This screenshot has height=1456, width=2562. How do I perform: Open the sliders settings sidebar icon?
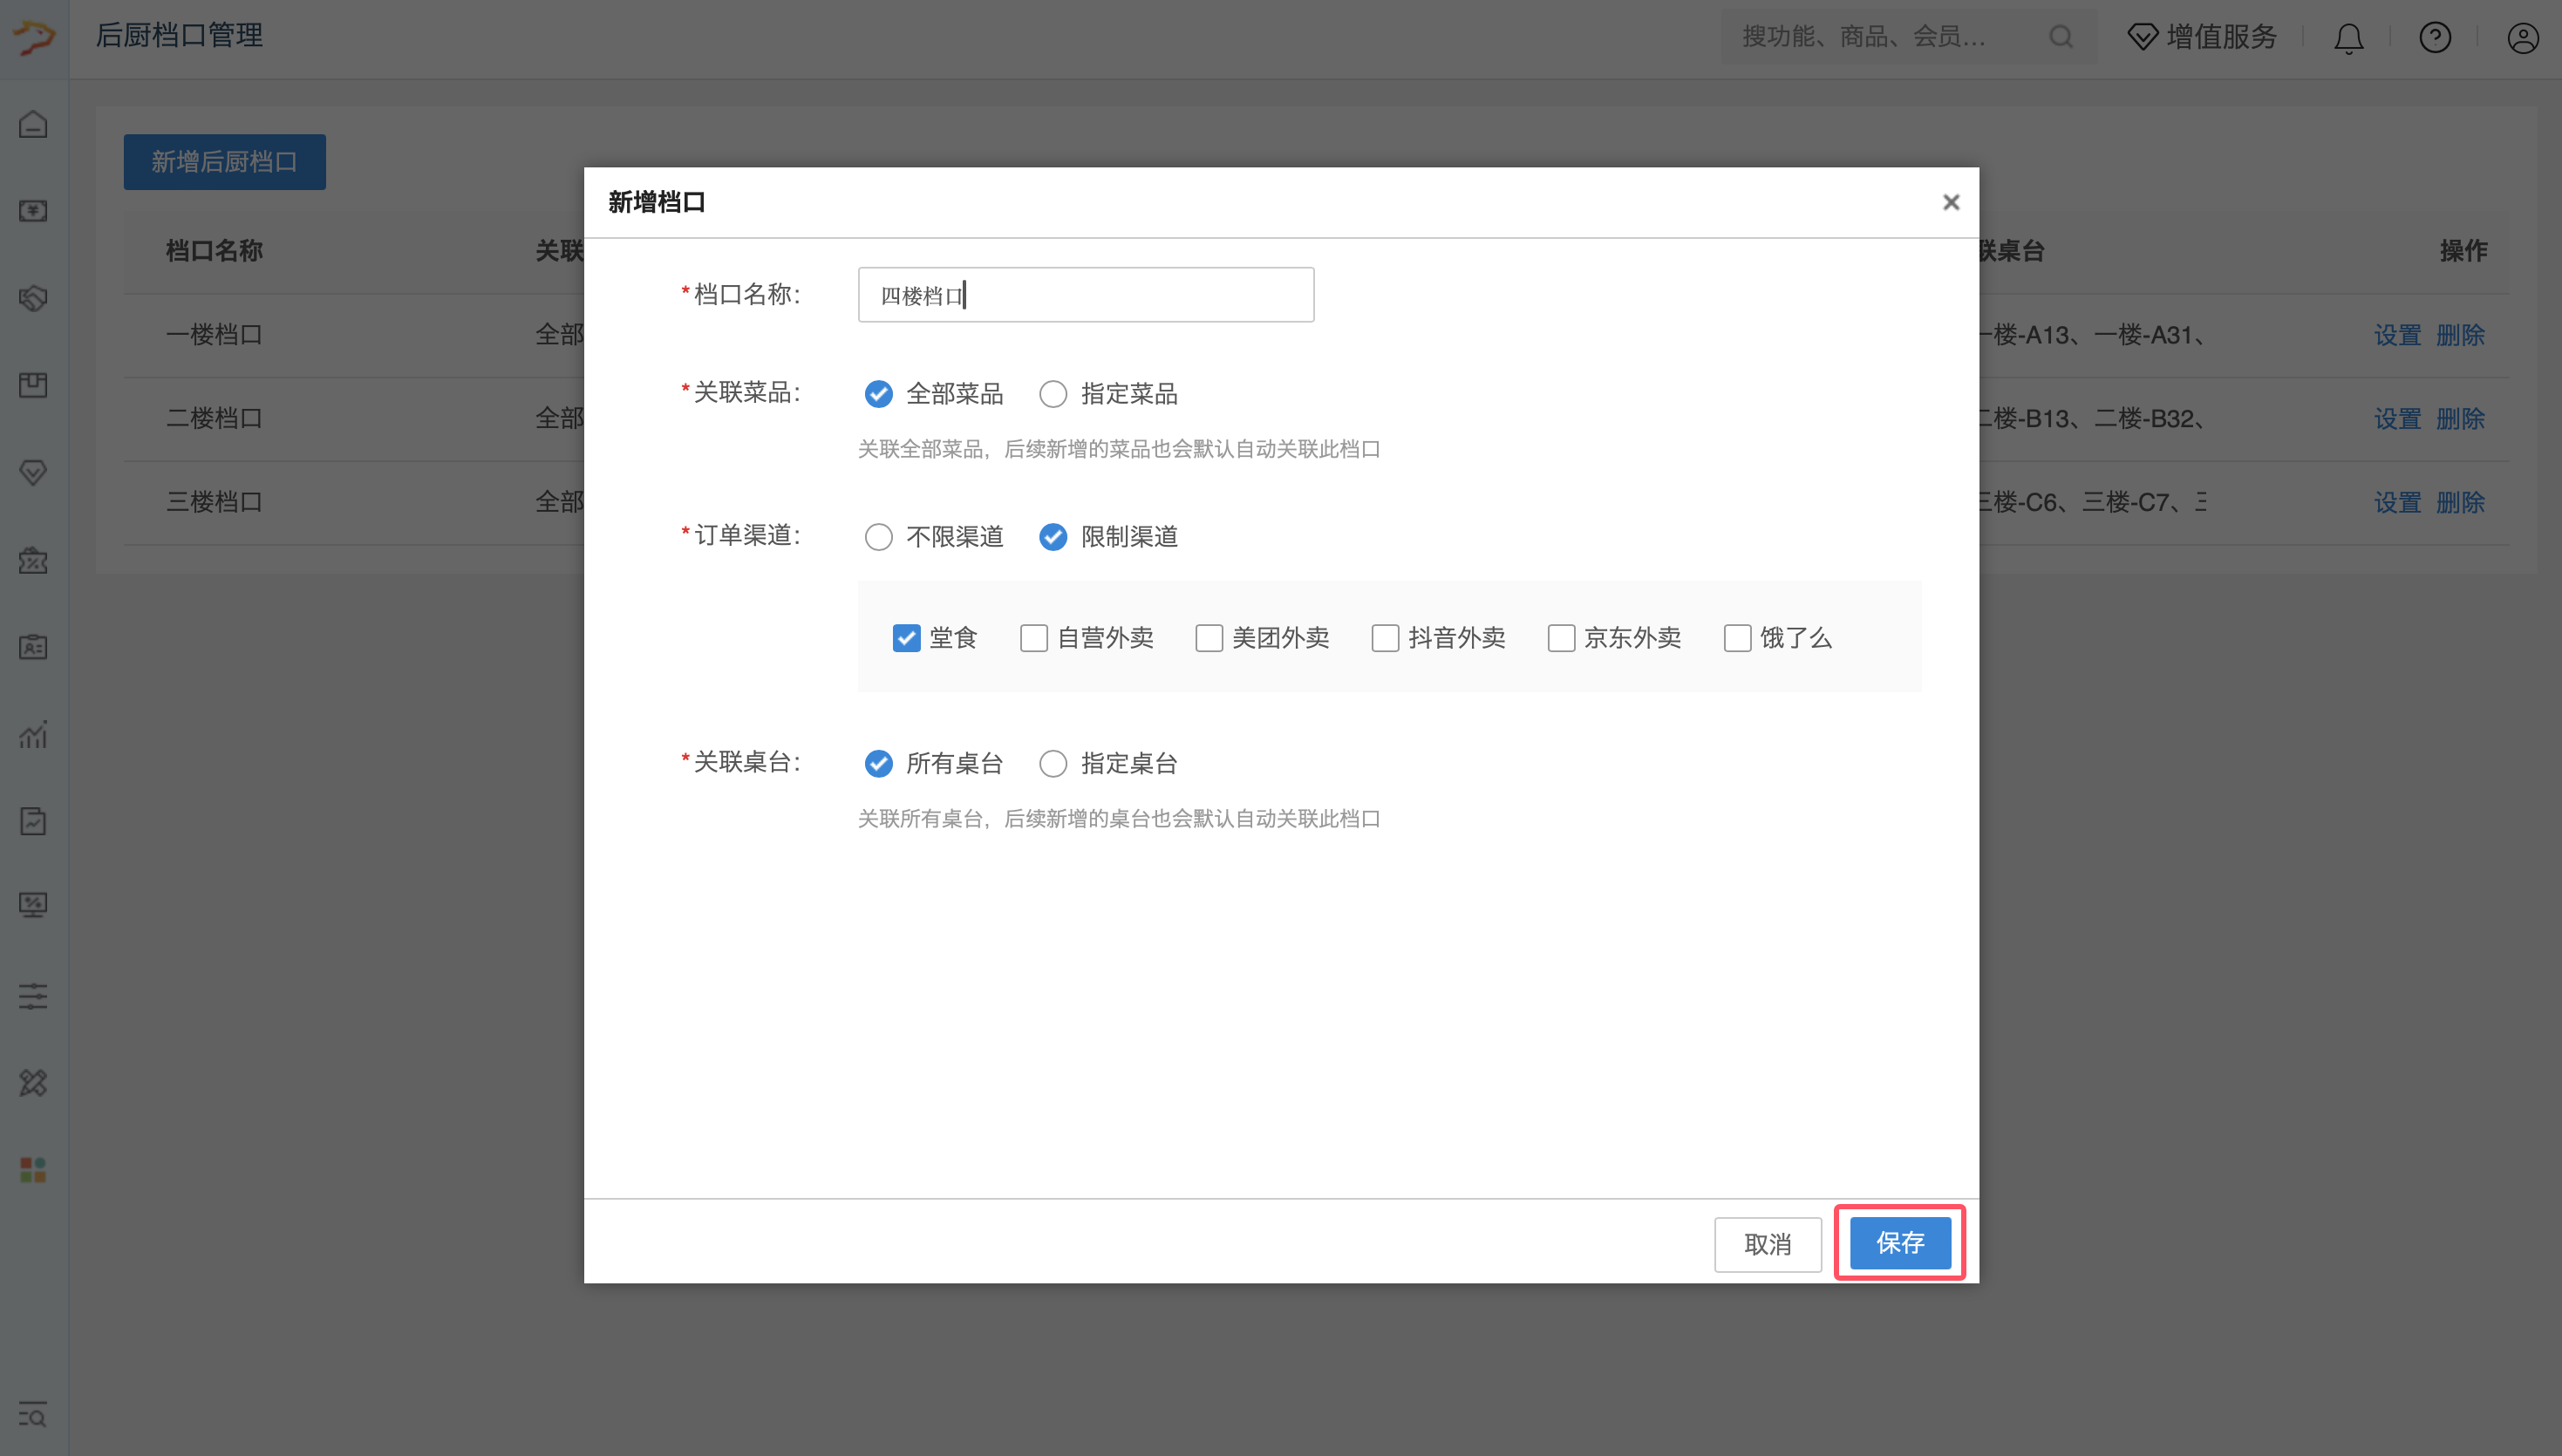click(x=33, y=996)
